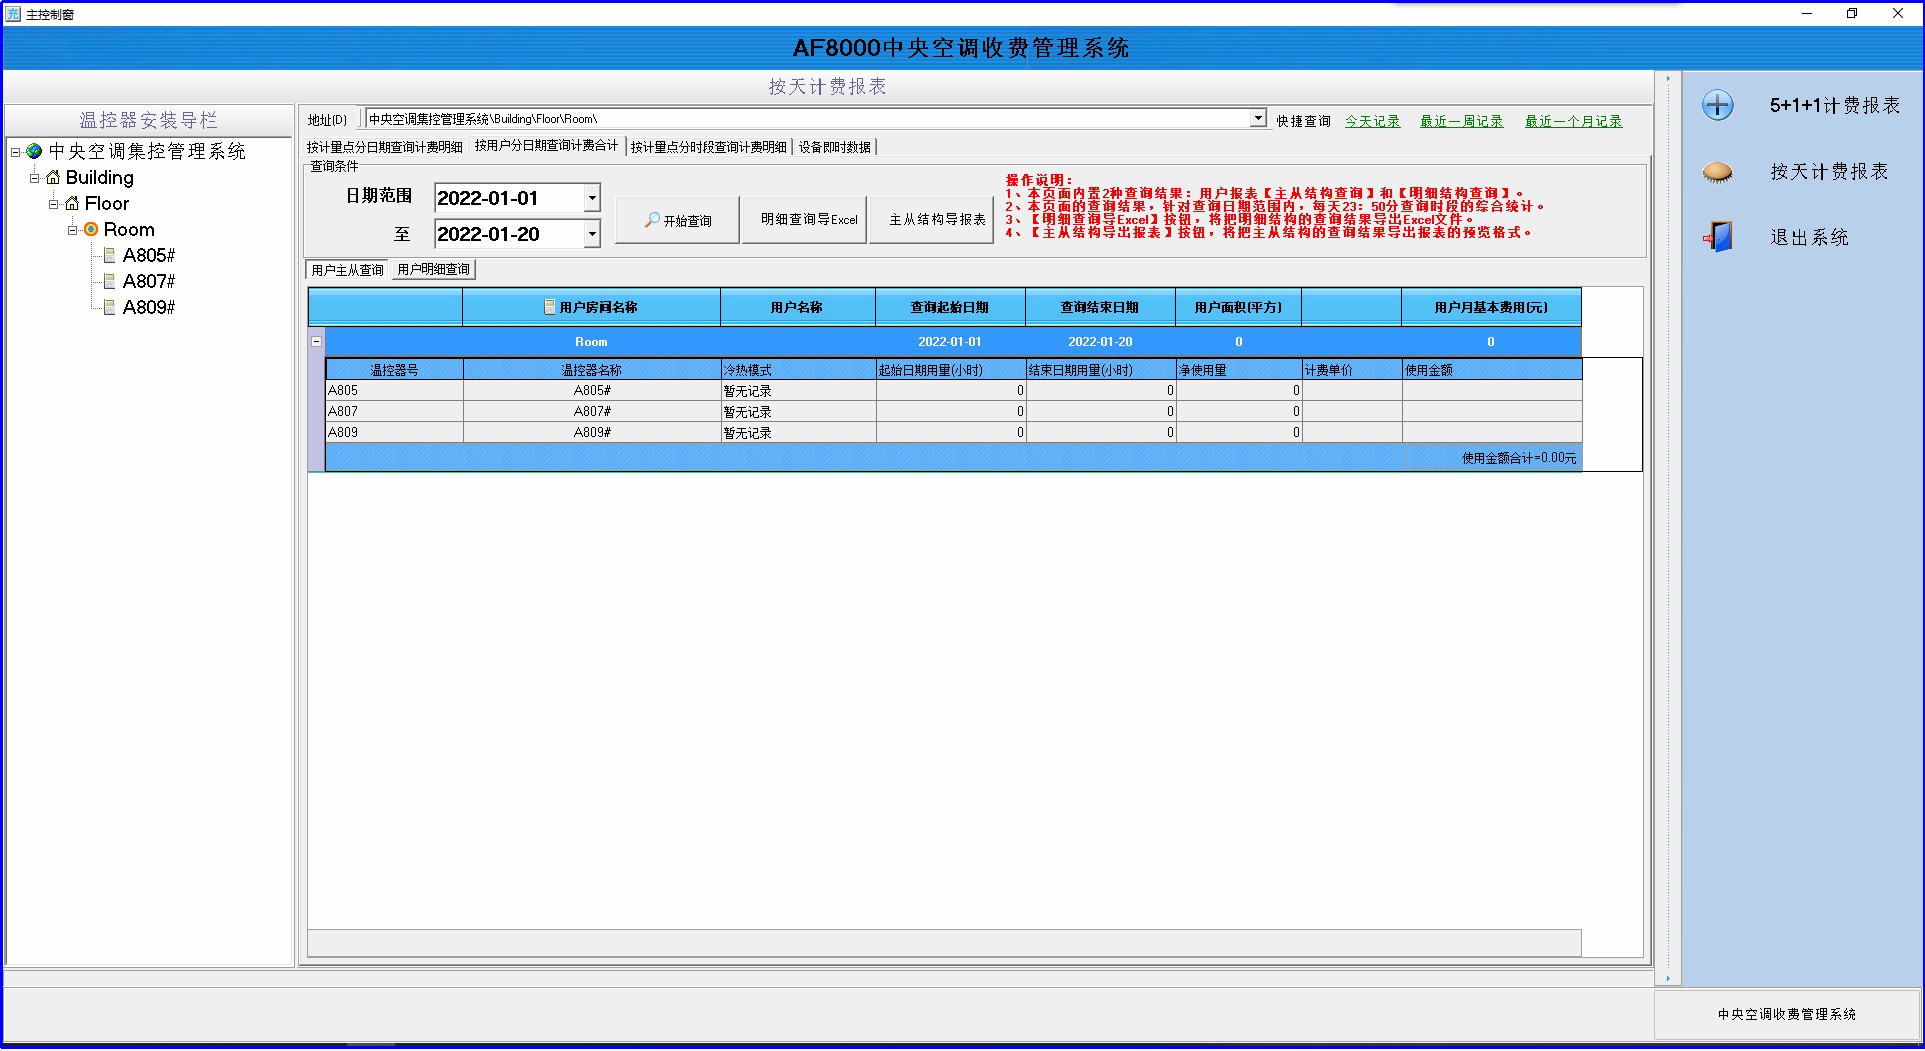Select the Room tree item label
The width and height of the screenshot is (1925, 1051).
click(x=129, y=229)
